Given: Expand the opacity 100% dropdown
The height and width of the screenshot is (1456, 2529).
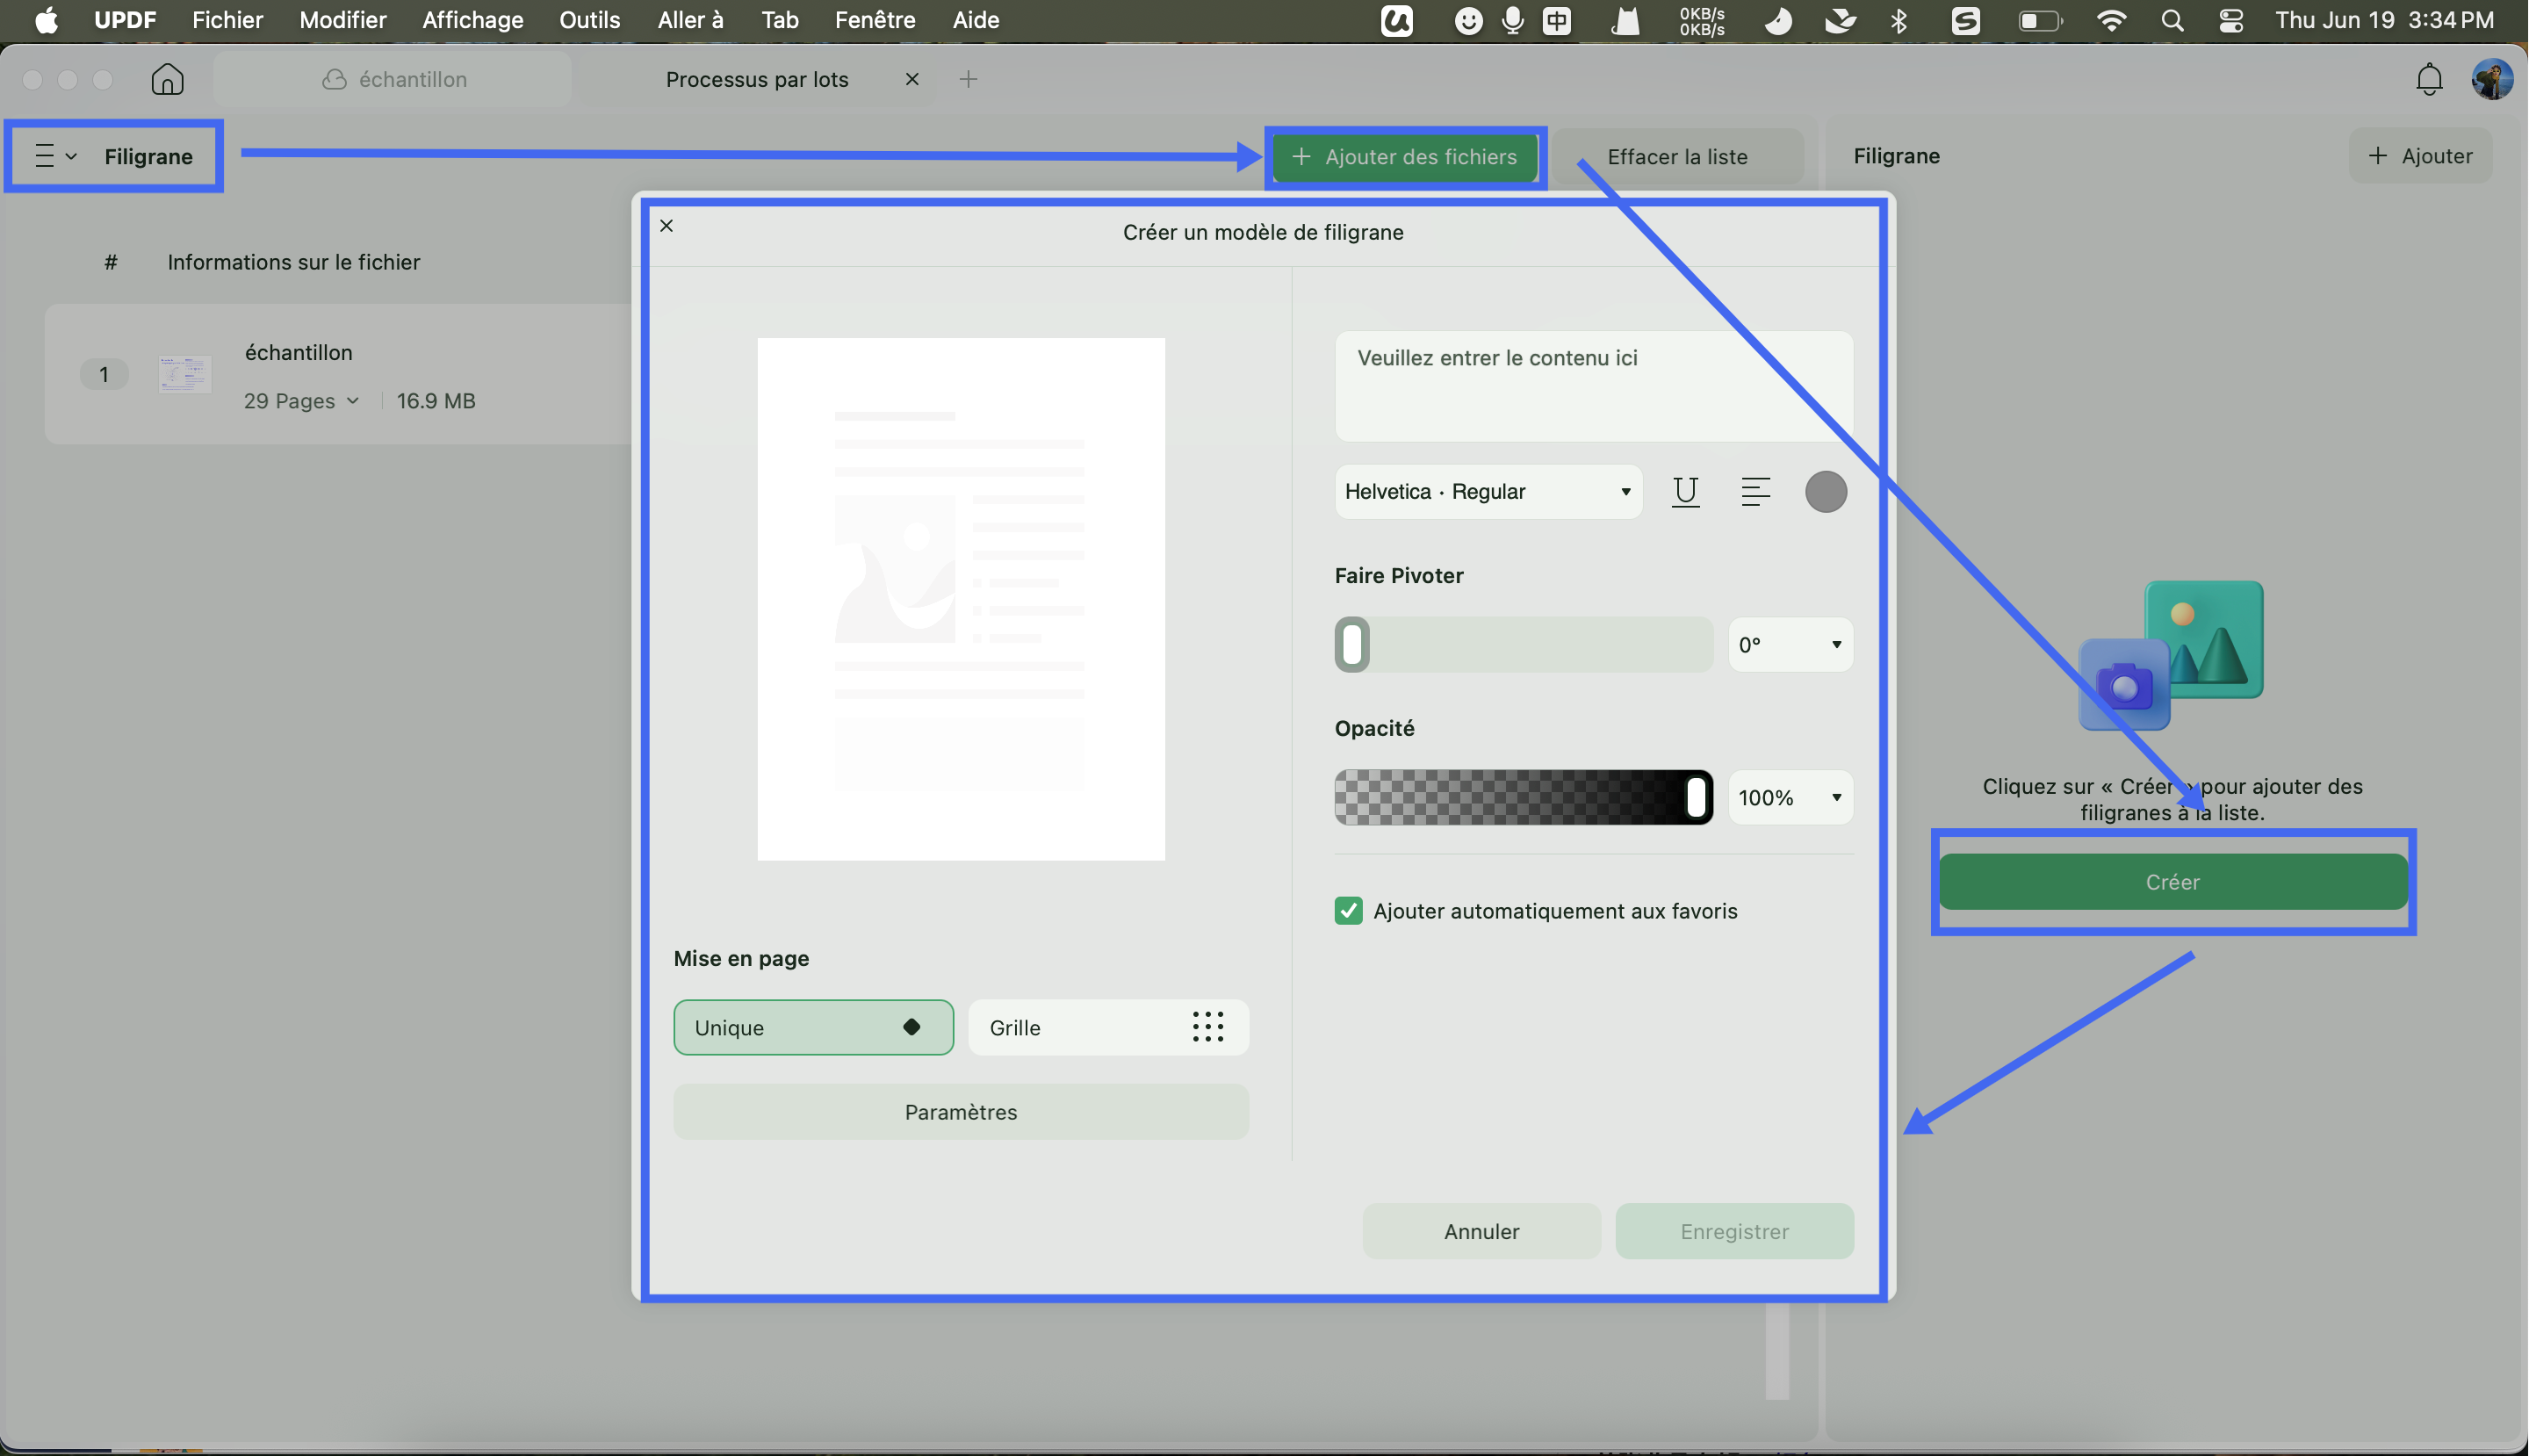Looking at the screenshot, I should tap(1790, 798).
